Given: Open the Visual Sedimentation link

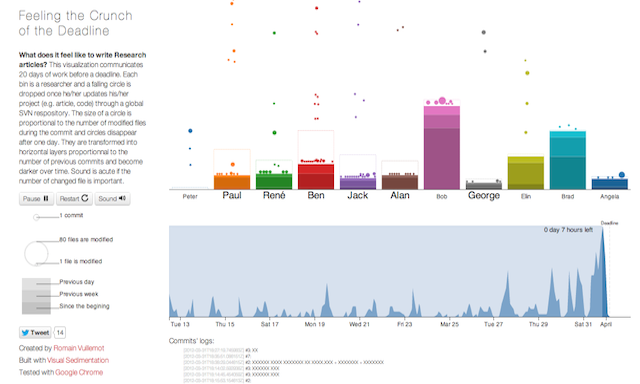Looking at the screenshot, I should coord(78,360).
